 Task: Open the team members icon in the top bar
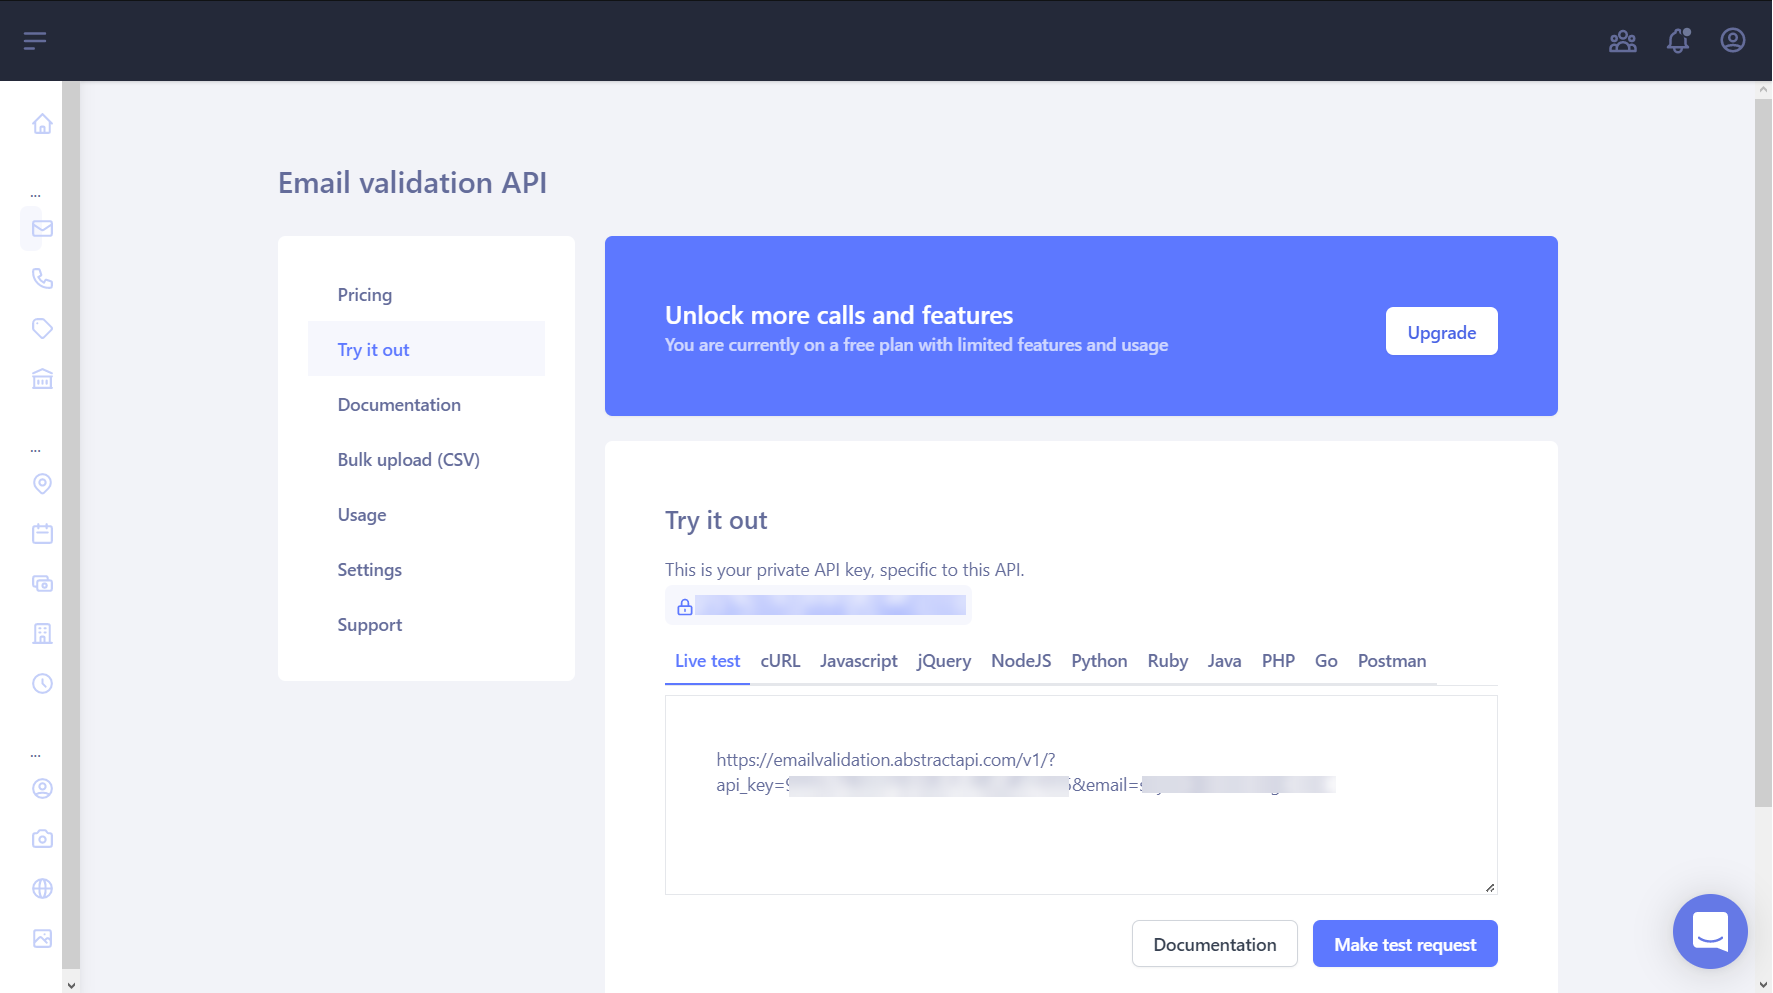tap(1622, 41)
